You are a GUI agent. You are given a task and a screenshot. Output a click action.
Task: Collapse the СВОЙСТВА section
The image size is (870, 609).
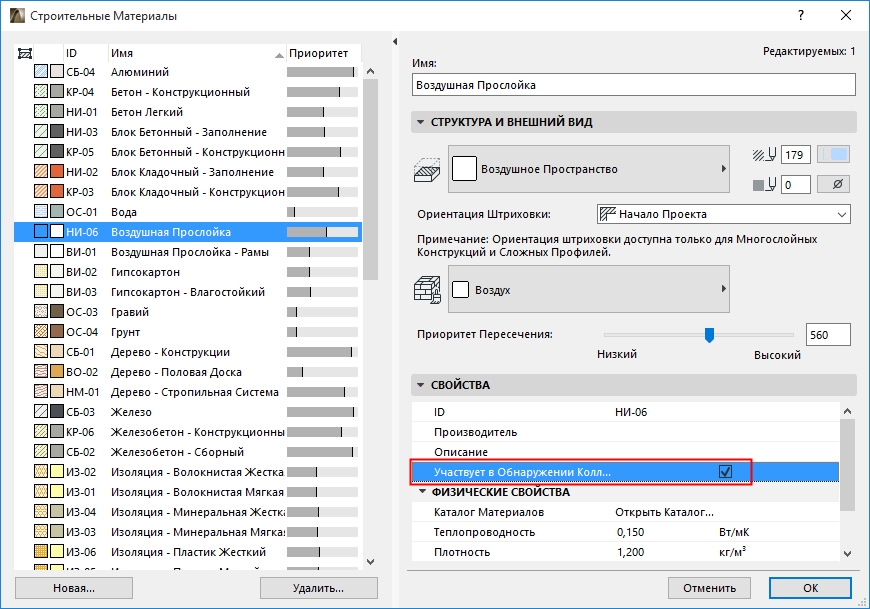pos(421,385)
